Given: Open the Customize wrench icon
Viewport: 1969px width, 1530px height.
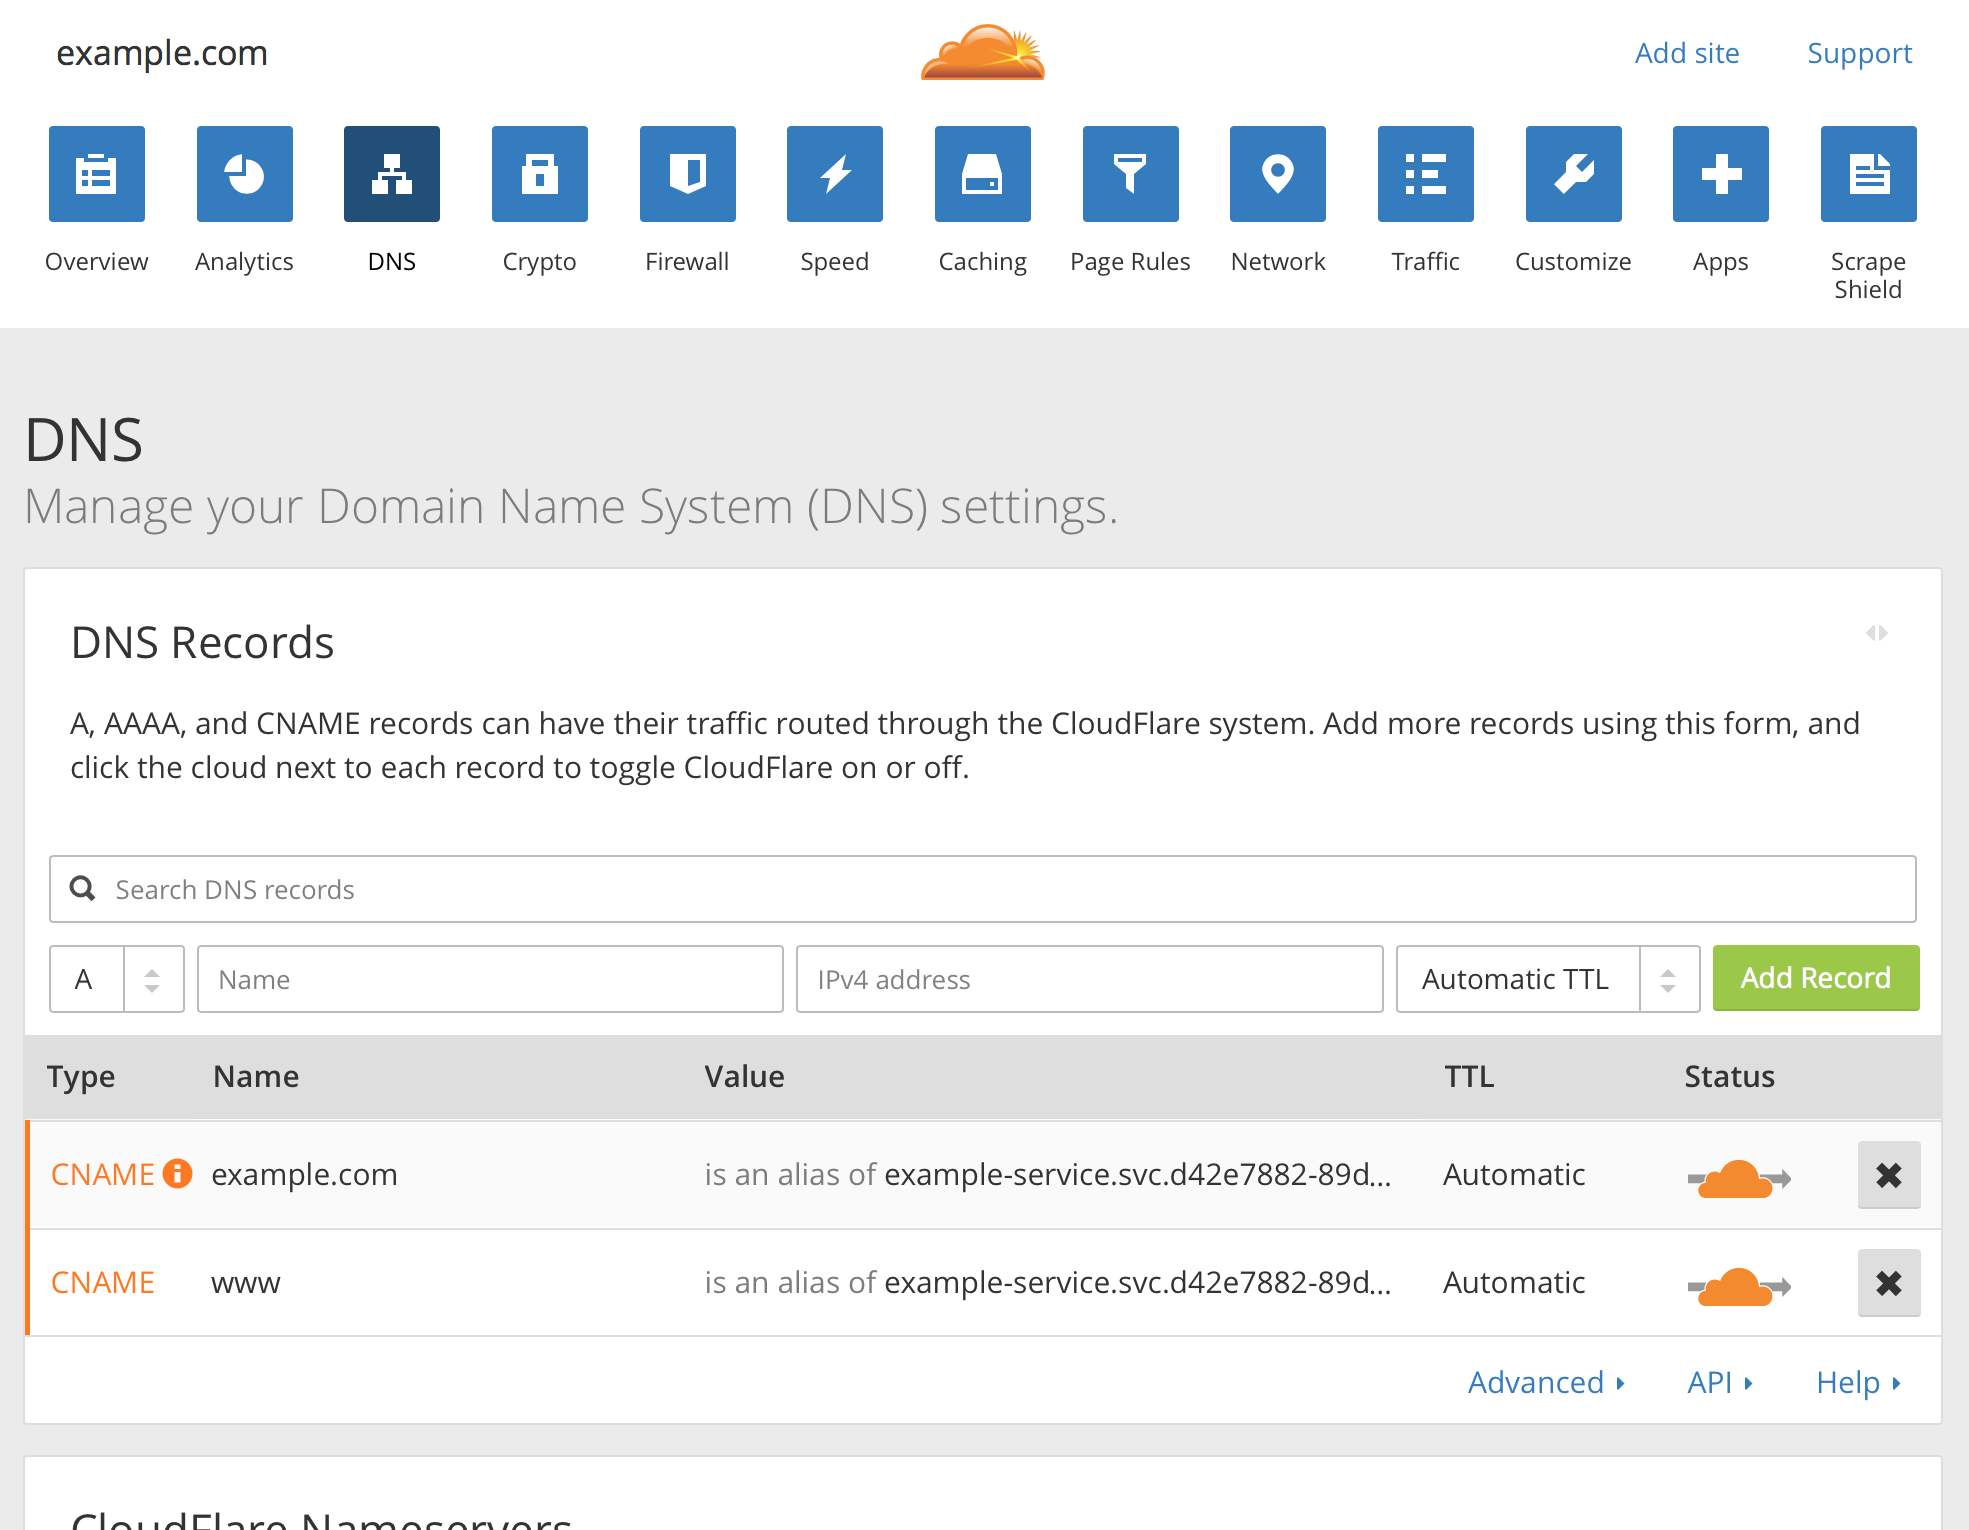Looking at the screenshot, I should (1574, 174).
